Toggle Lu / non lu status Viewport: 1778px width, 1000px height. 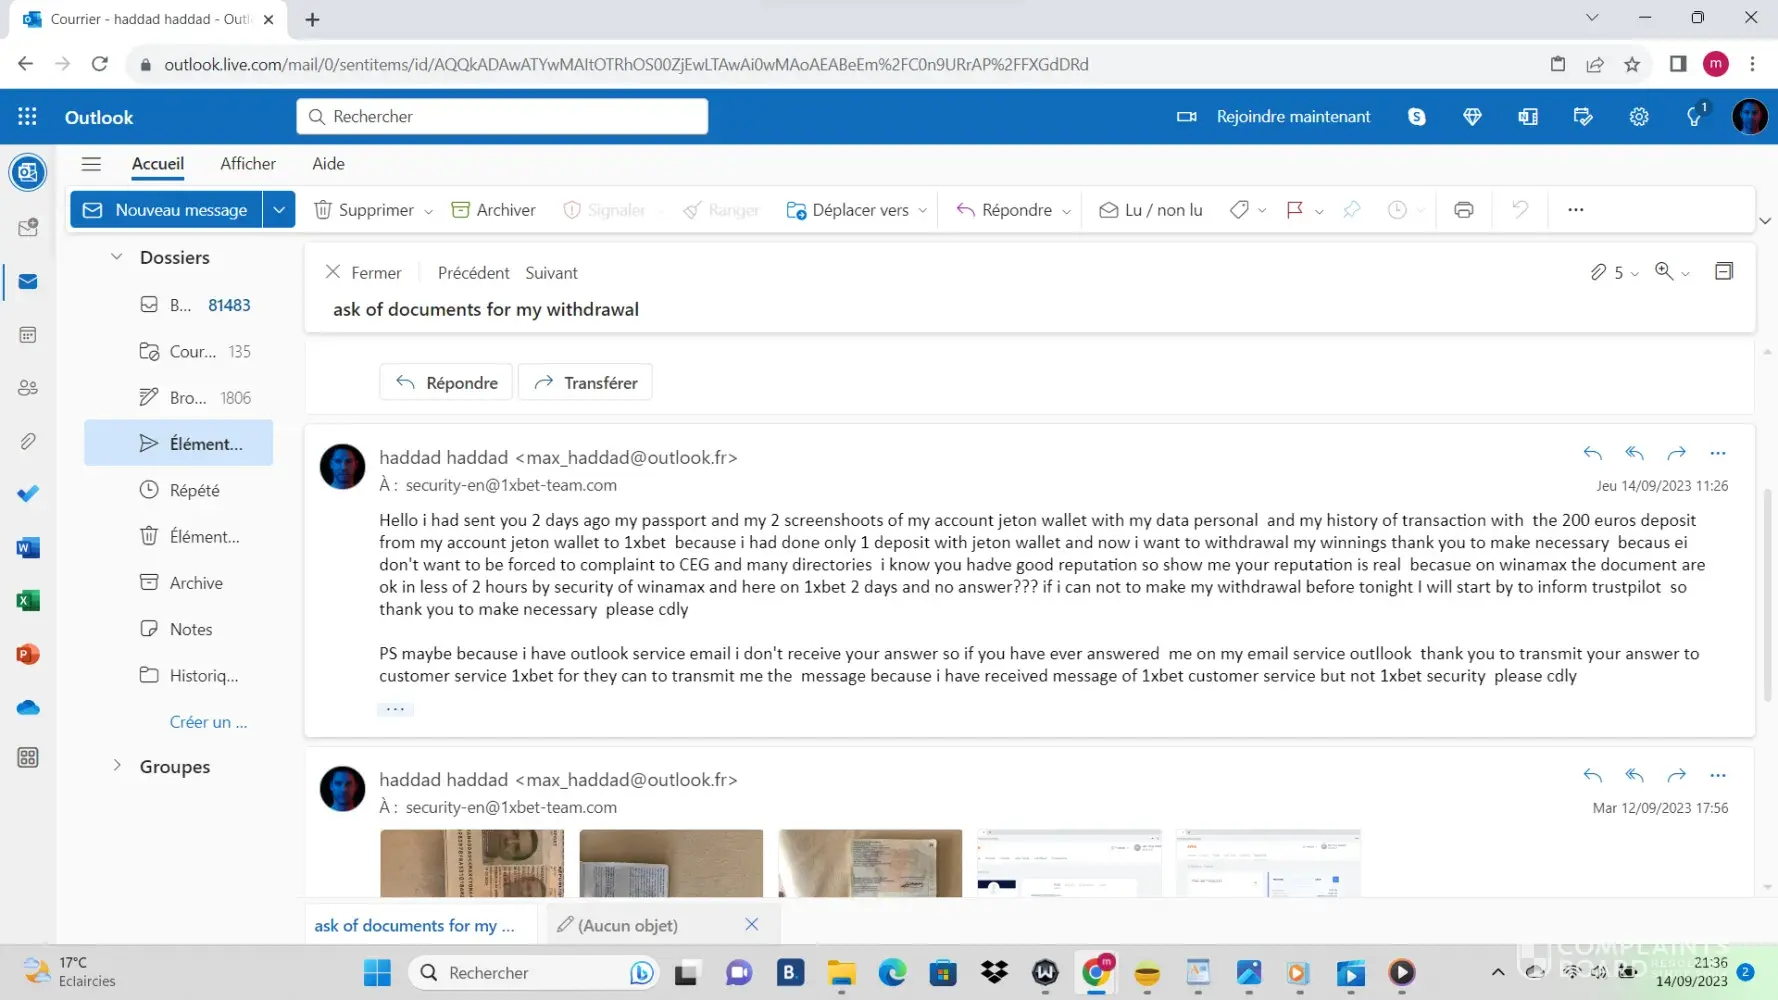1151,210
